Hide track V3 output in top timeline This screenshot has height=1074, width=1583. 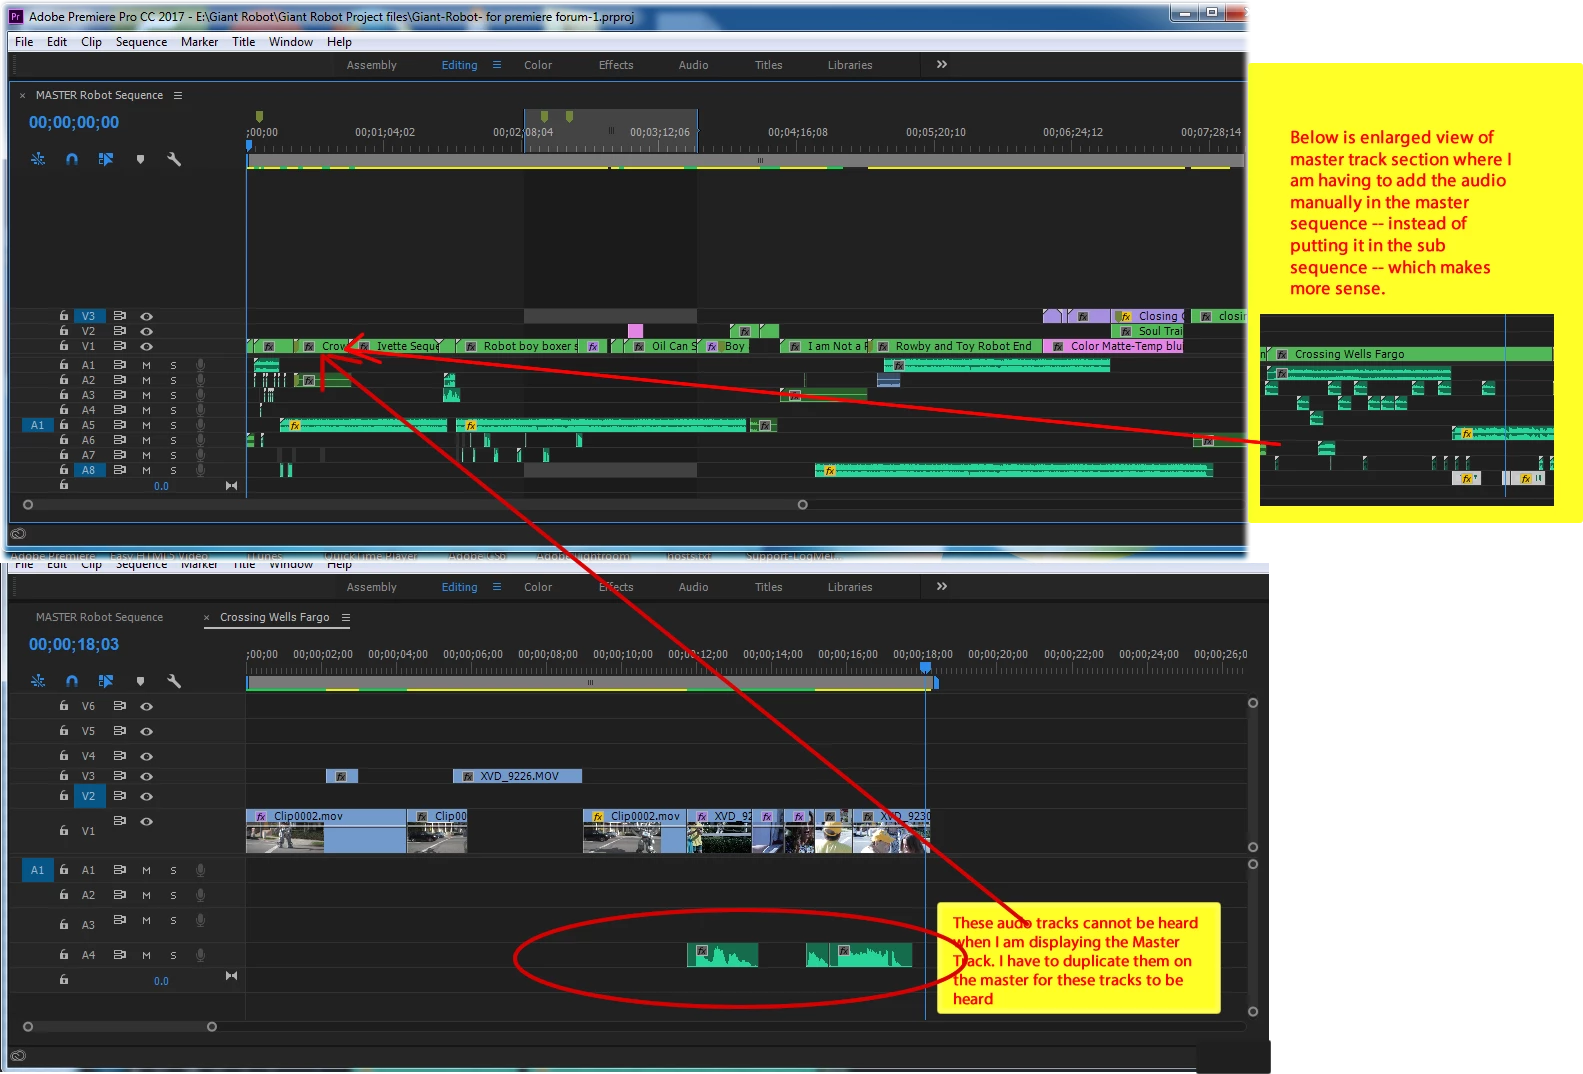pyautogui.click(x=147, y=316)
